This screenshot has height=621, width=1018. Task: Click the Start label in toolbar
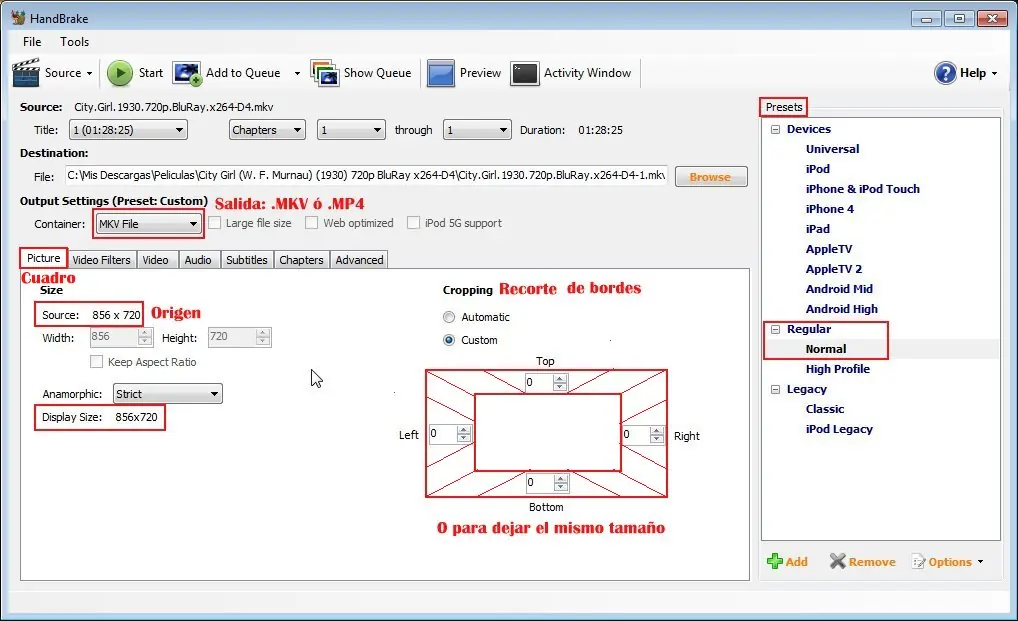pyautogui.click(x=151, y=73)
